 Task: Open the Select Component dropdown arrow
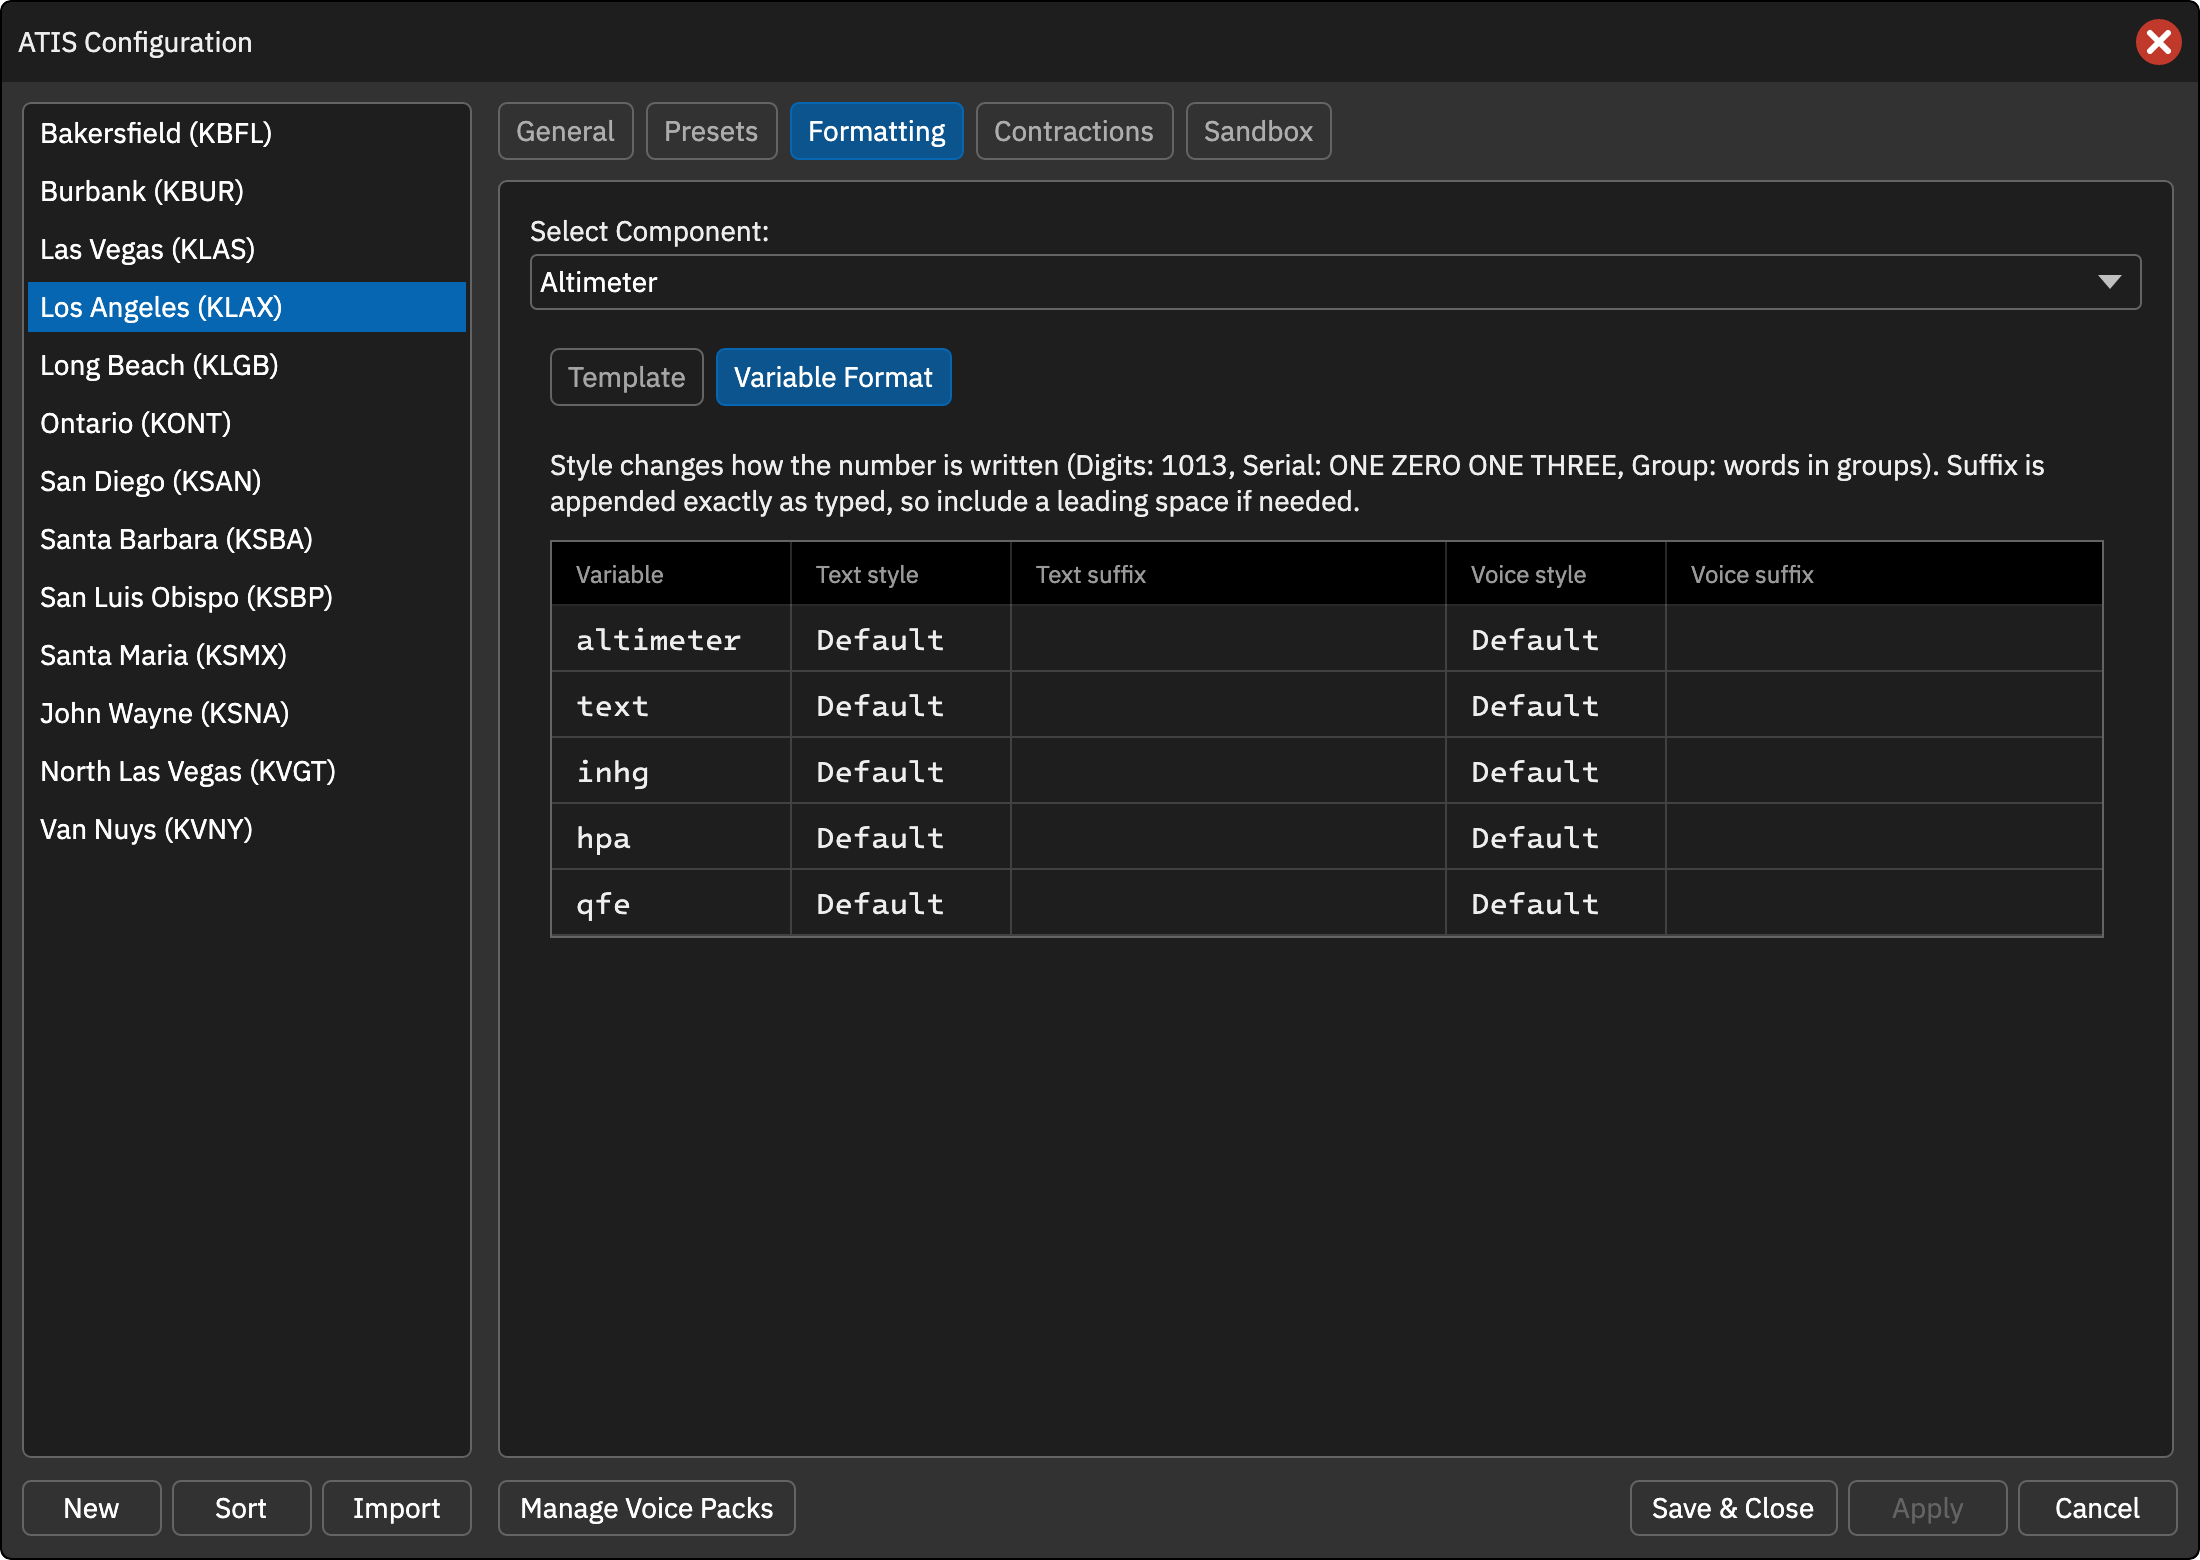(x=2109, y=282)
